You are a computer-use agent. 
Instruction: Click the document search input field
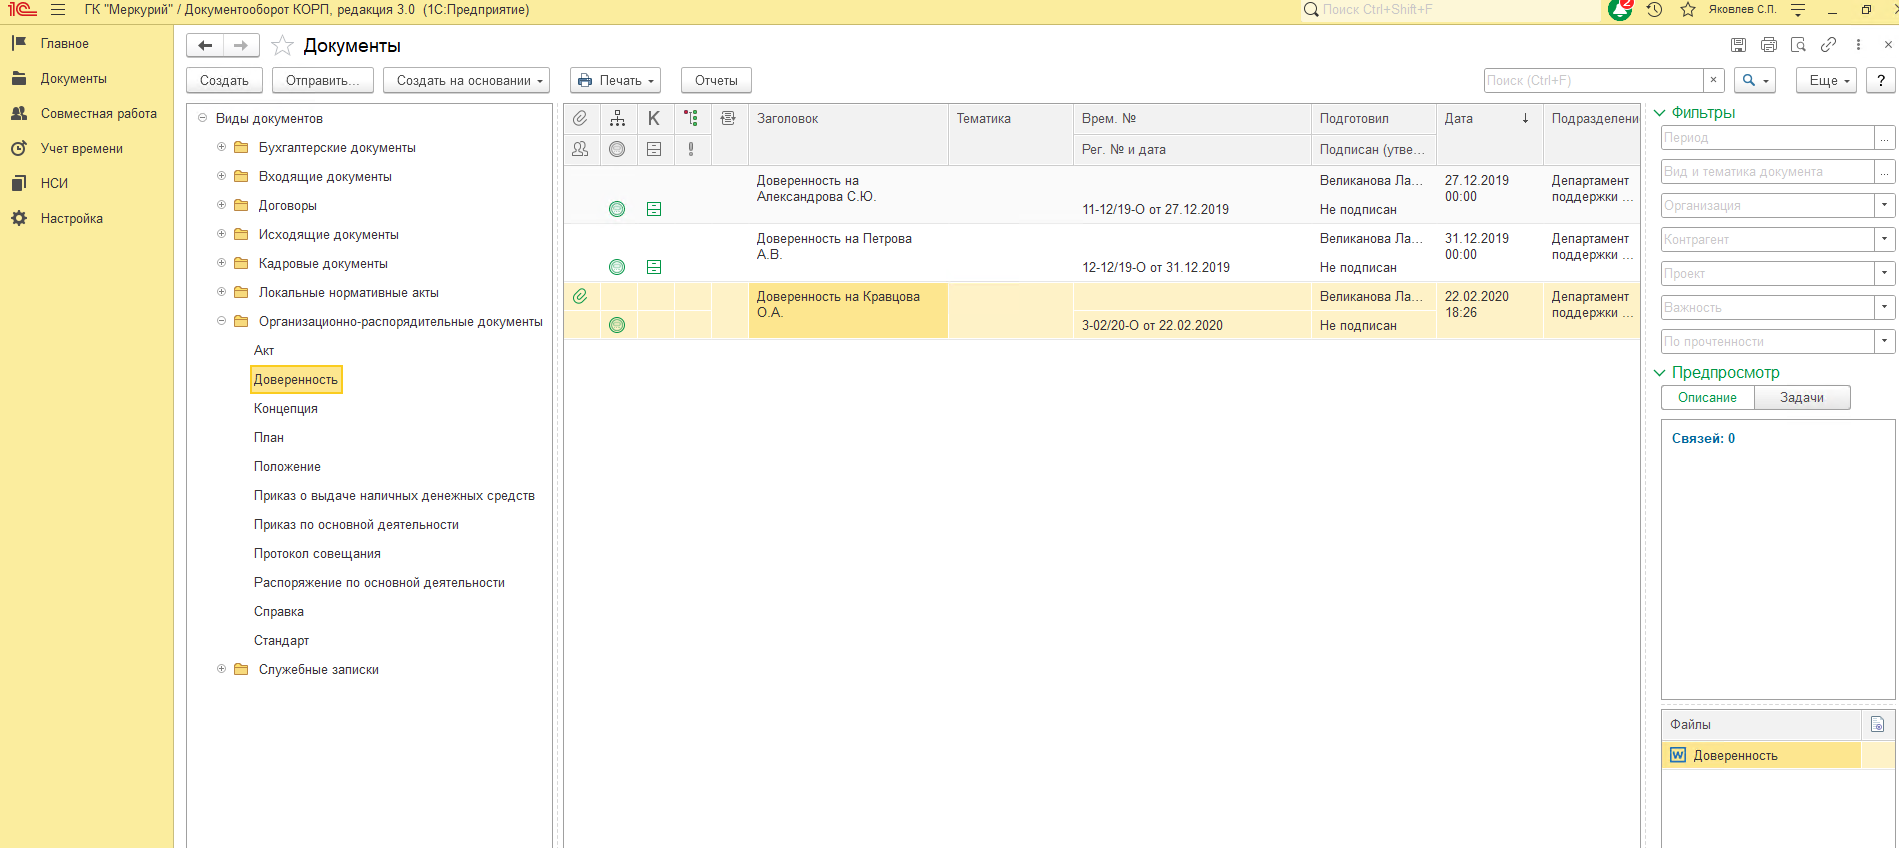[1592, 81]
